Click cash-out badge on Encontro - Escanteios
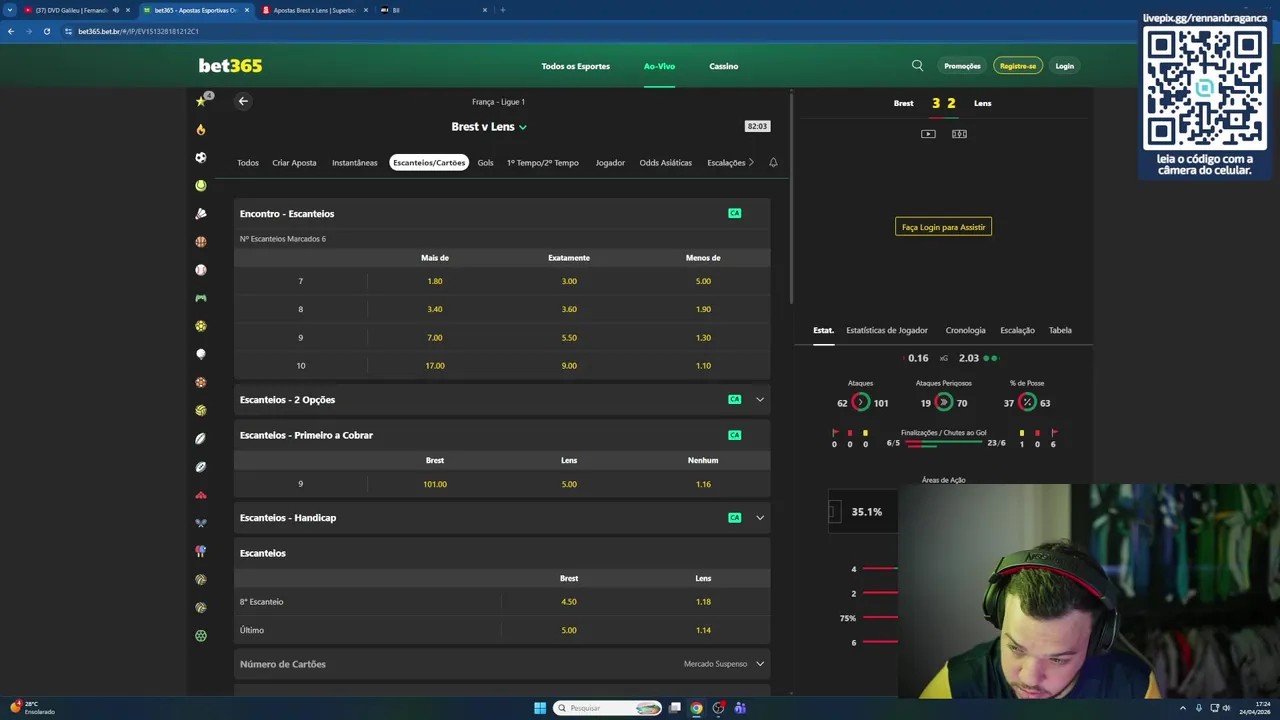The width and height of the screenshot is (1280, 720). pos(735,213)
